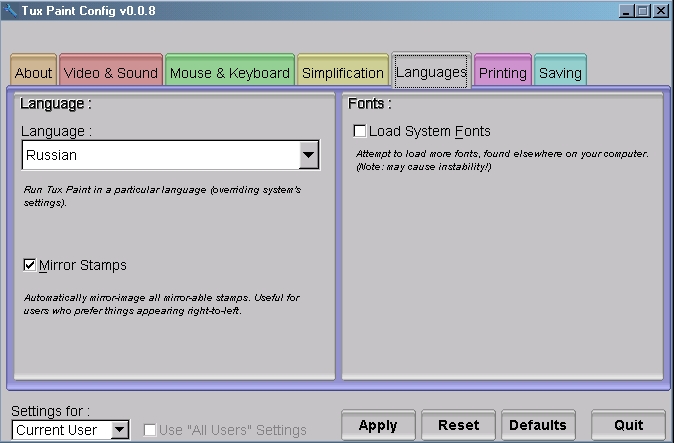Image resolution: width=674 pixels, height=443 pixels.
Task: Exit using the Quit button
Action: pyautogui.click(x=628, y=425)
